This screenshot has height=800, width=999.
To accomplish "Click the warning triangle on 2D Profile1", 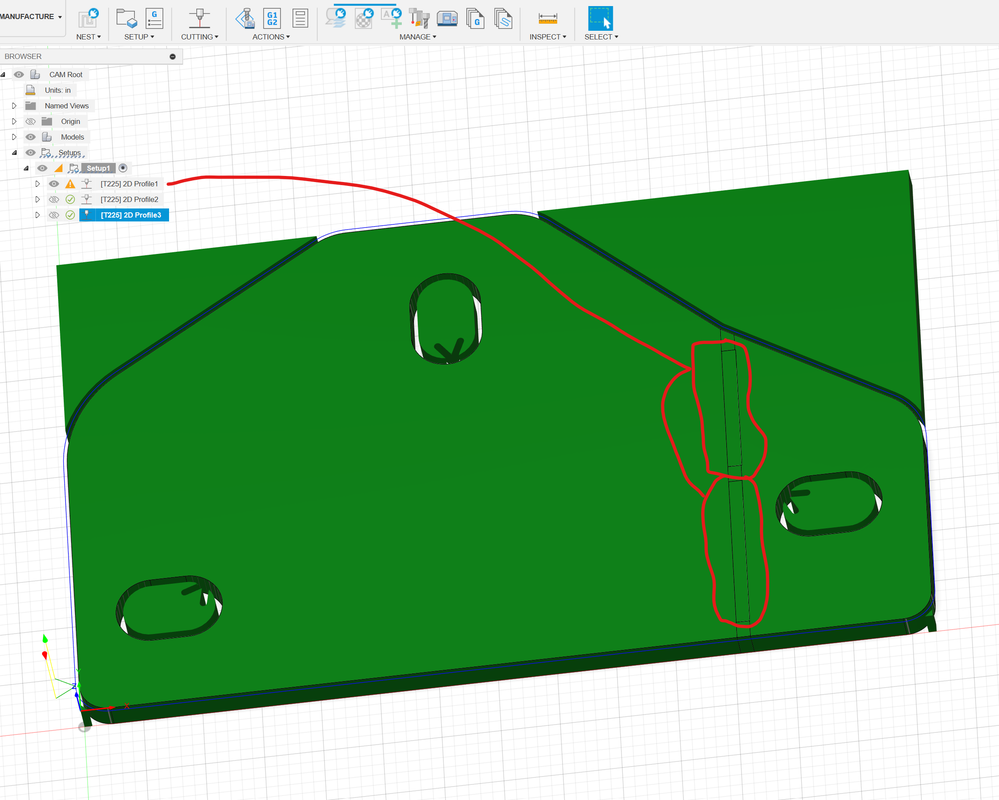I will click(70, 184).
